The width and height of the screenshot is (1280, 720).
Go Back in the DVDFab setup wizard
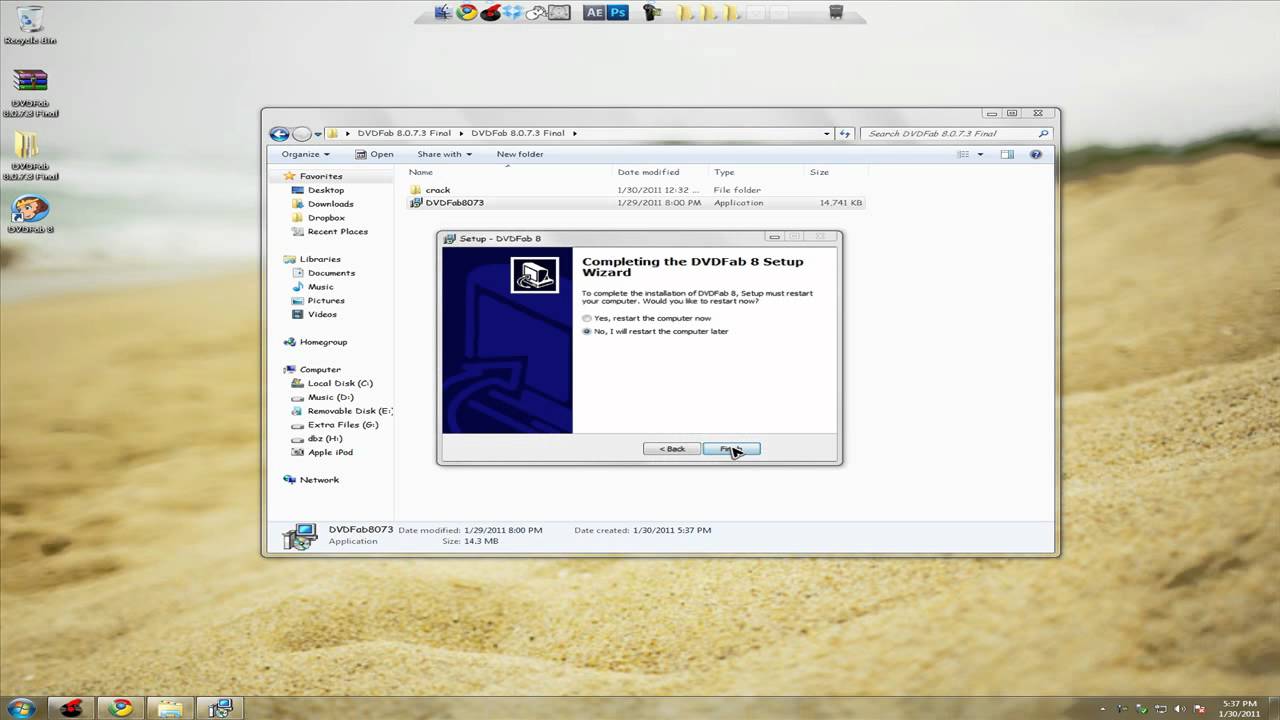(x=671, y=449)
